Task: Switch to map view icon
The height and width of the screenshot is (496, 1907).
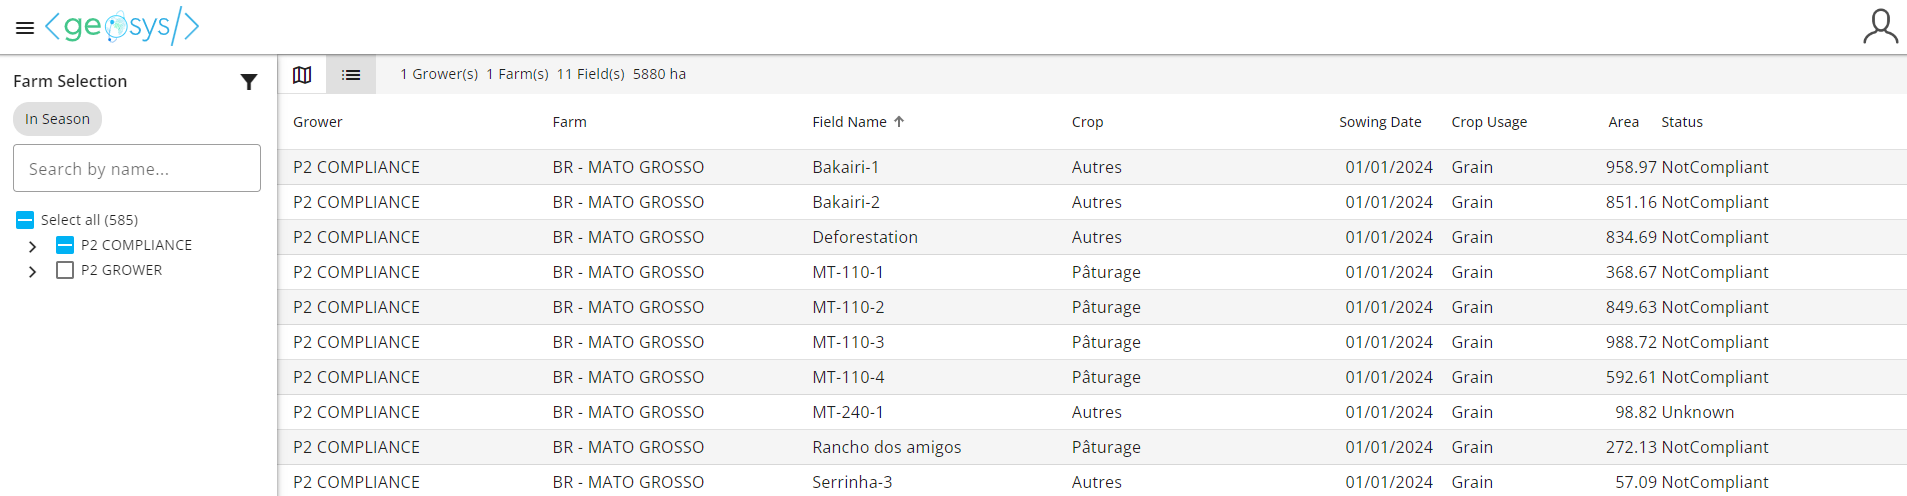Action: [302, 75]
